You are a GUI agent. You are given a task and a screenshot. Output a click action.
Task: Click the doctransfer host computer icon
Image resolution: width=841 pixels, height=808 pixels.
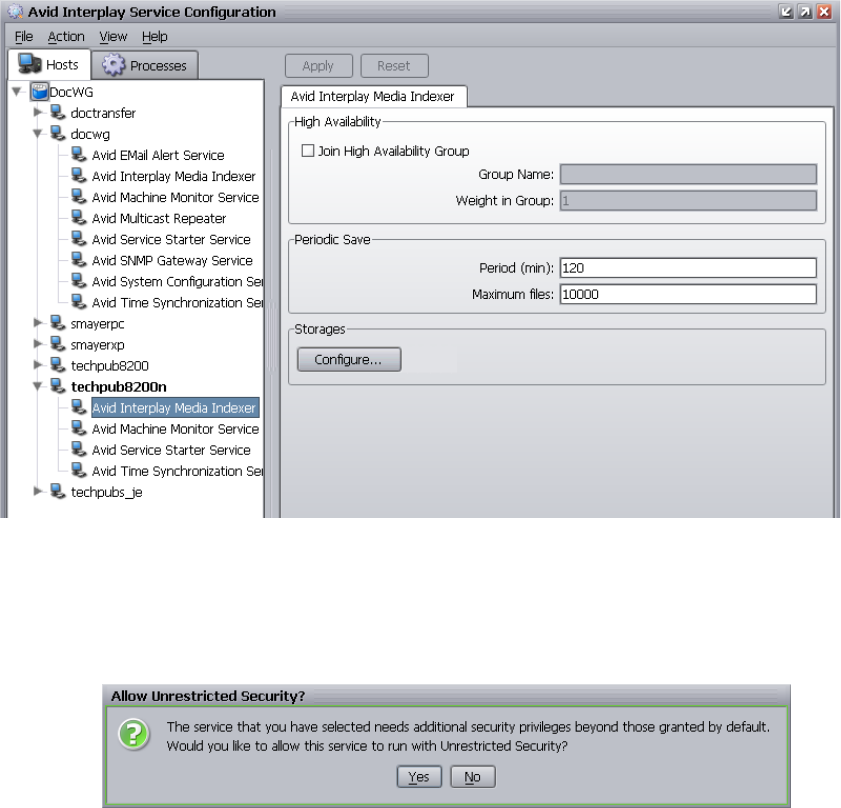click(58, 113)
